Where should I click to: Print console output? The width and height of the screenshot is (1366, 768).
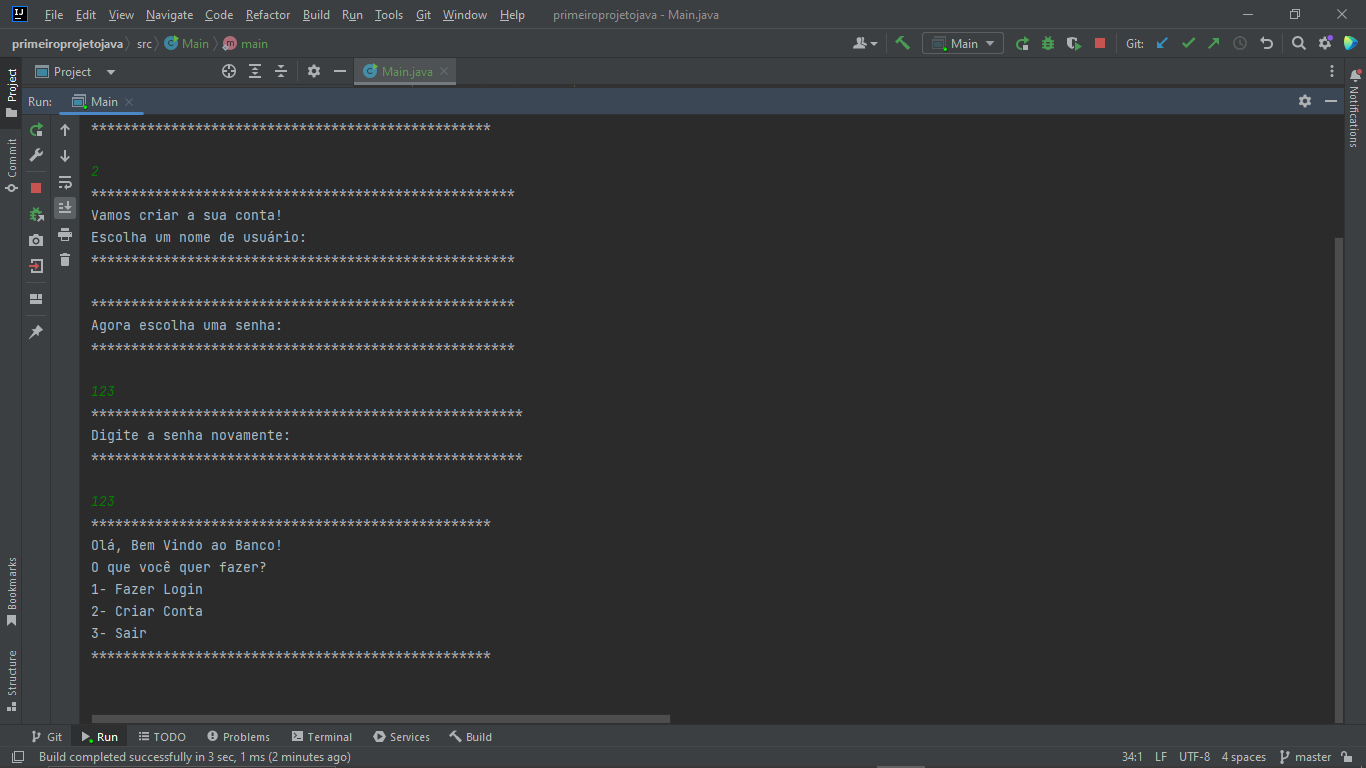pos(65,234)
